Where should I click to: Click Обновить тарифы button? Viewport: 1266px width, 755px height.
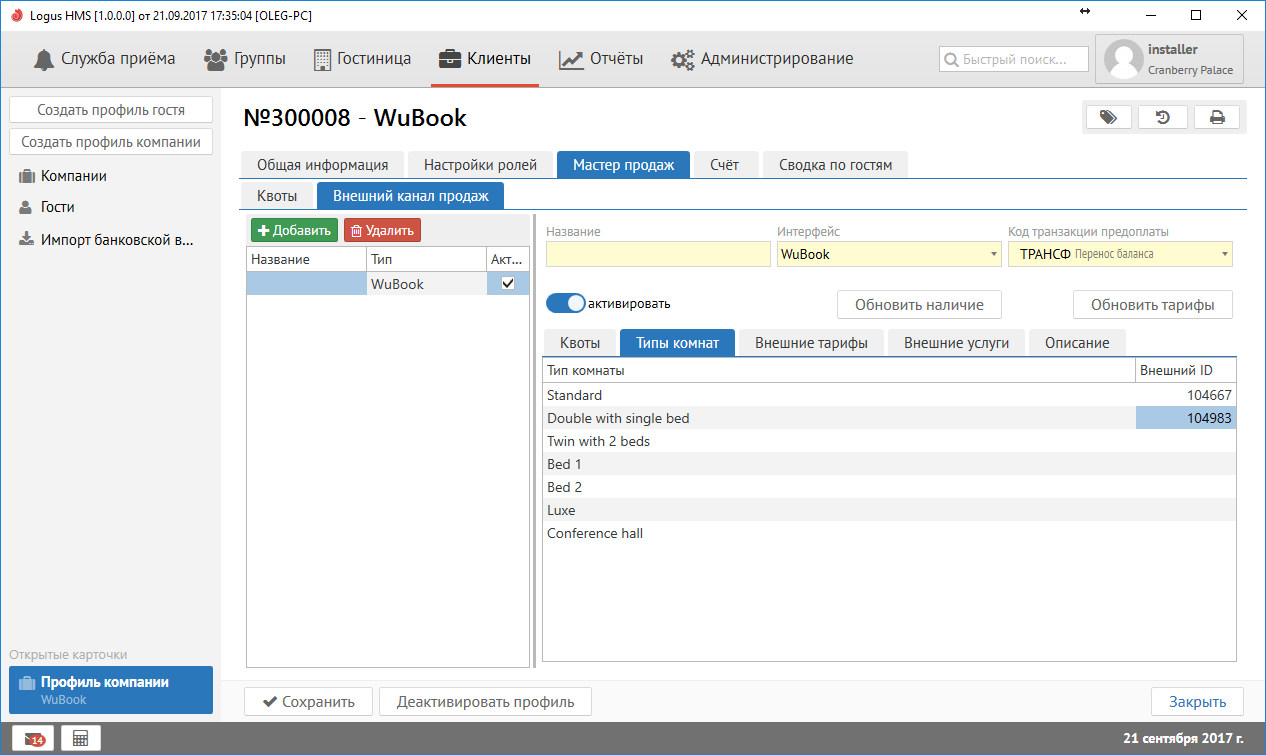pos(1153,305)
